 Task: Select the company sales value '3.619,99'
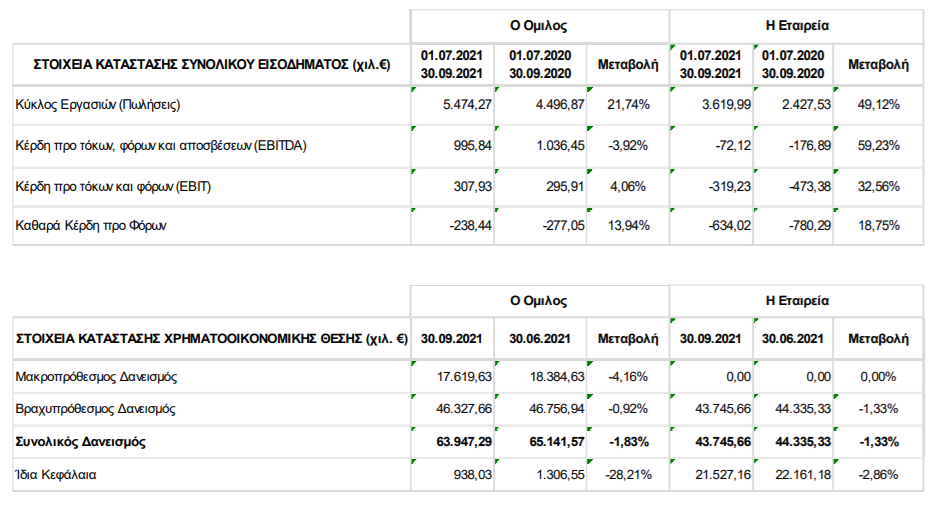tap(726, 104)
